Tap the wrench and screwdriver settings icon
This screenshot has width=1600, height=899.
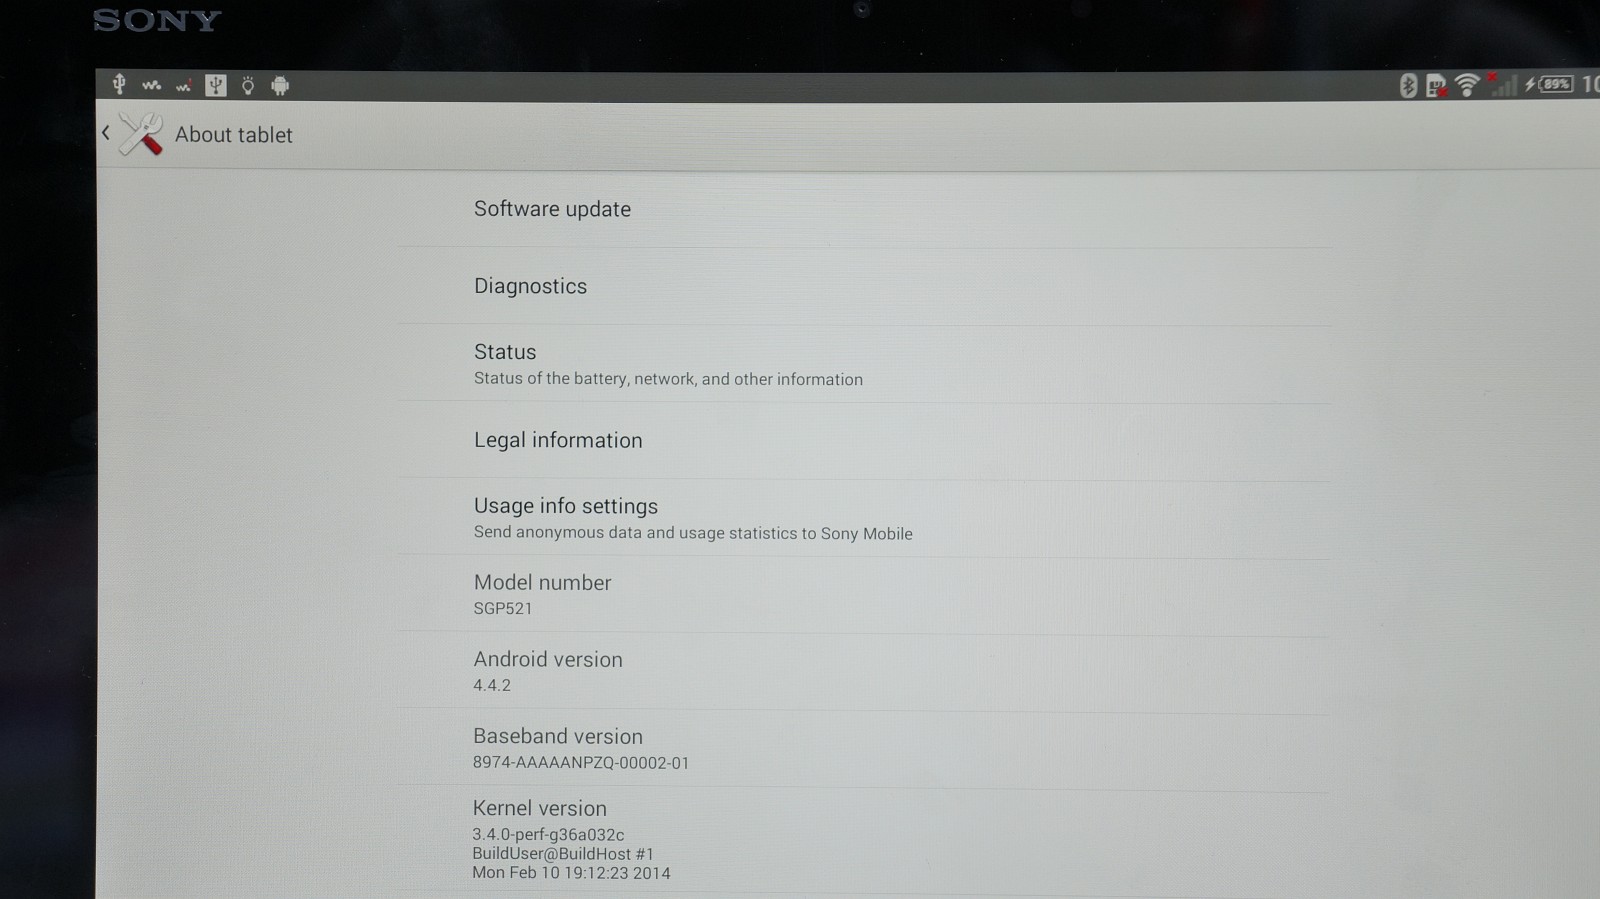pos(141,134)
